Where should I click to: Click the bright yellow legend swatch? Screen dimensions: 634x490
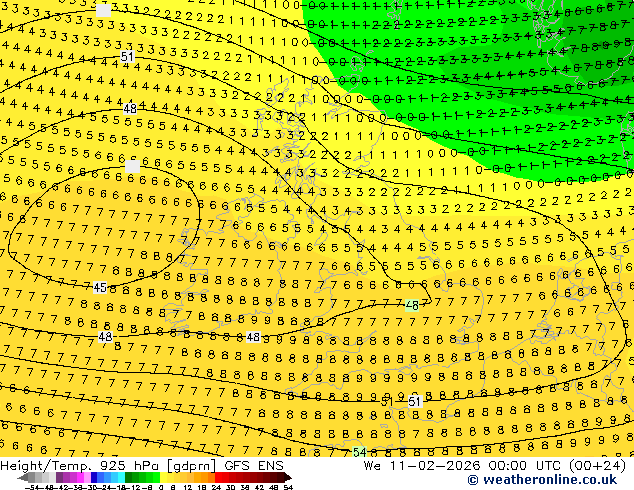click(164, 477)
